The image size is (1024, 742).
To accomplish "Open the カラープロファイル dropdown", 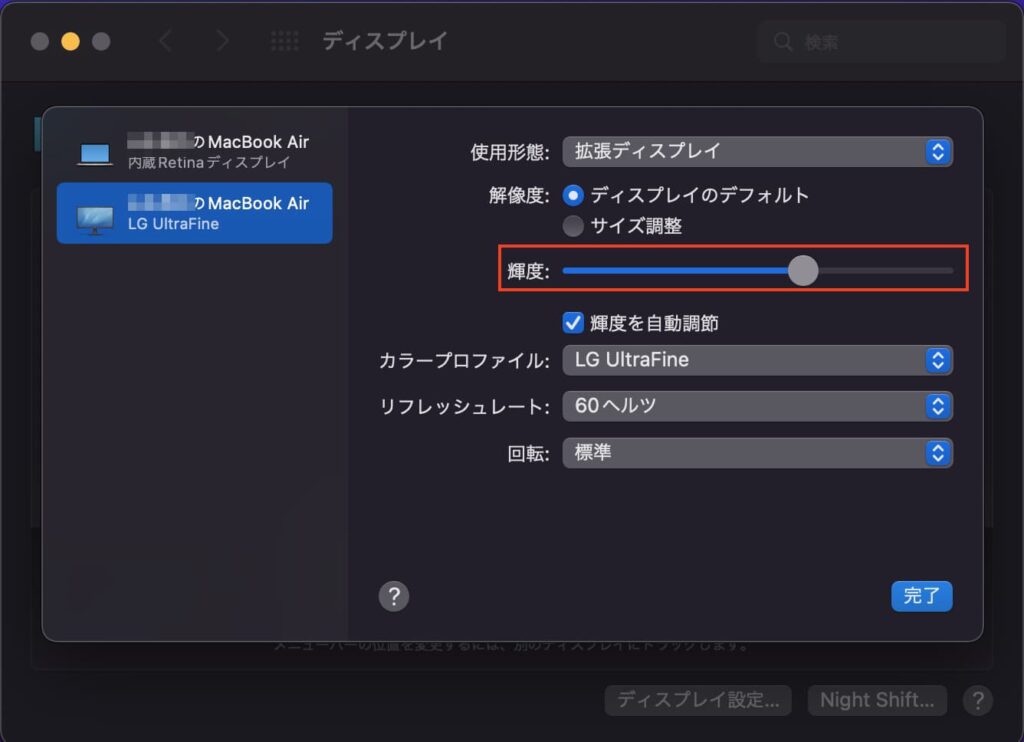I will (x=757, y=360).
